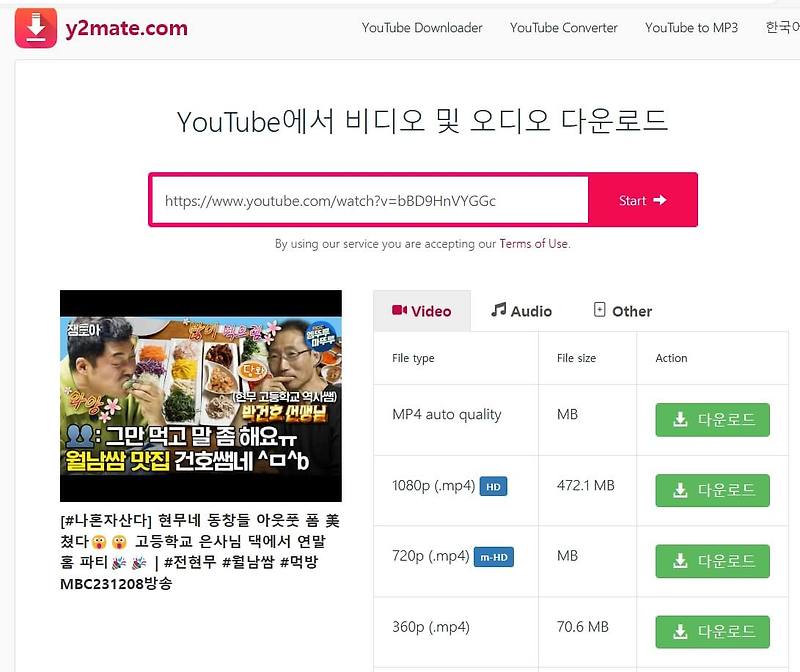The image size is (800, 672).
Task: Click the y2mate red download logo icon
Action: click(x=37, y=28)
